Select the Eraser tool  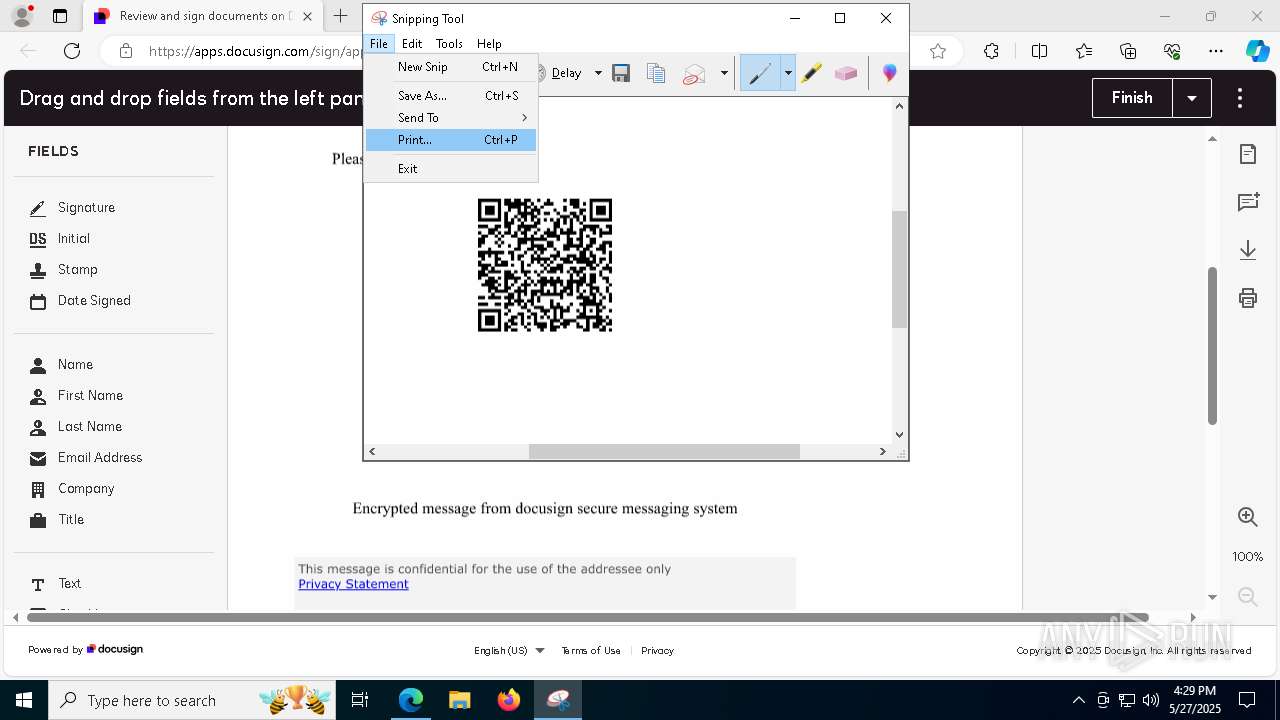(846, 73)
